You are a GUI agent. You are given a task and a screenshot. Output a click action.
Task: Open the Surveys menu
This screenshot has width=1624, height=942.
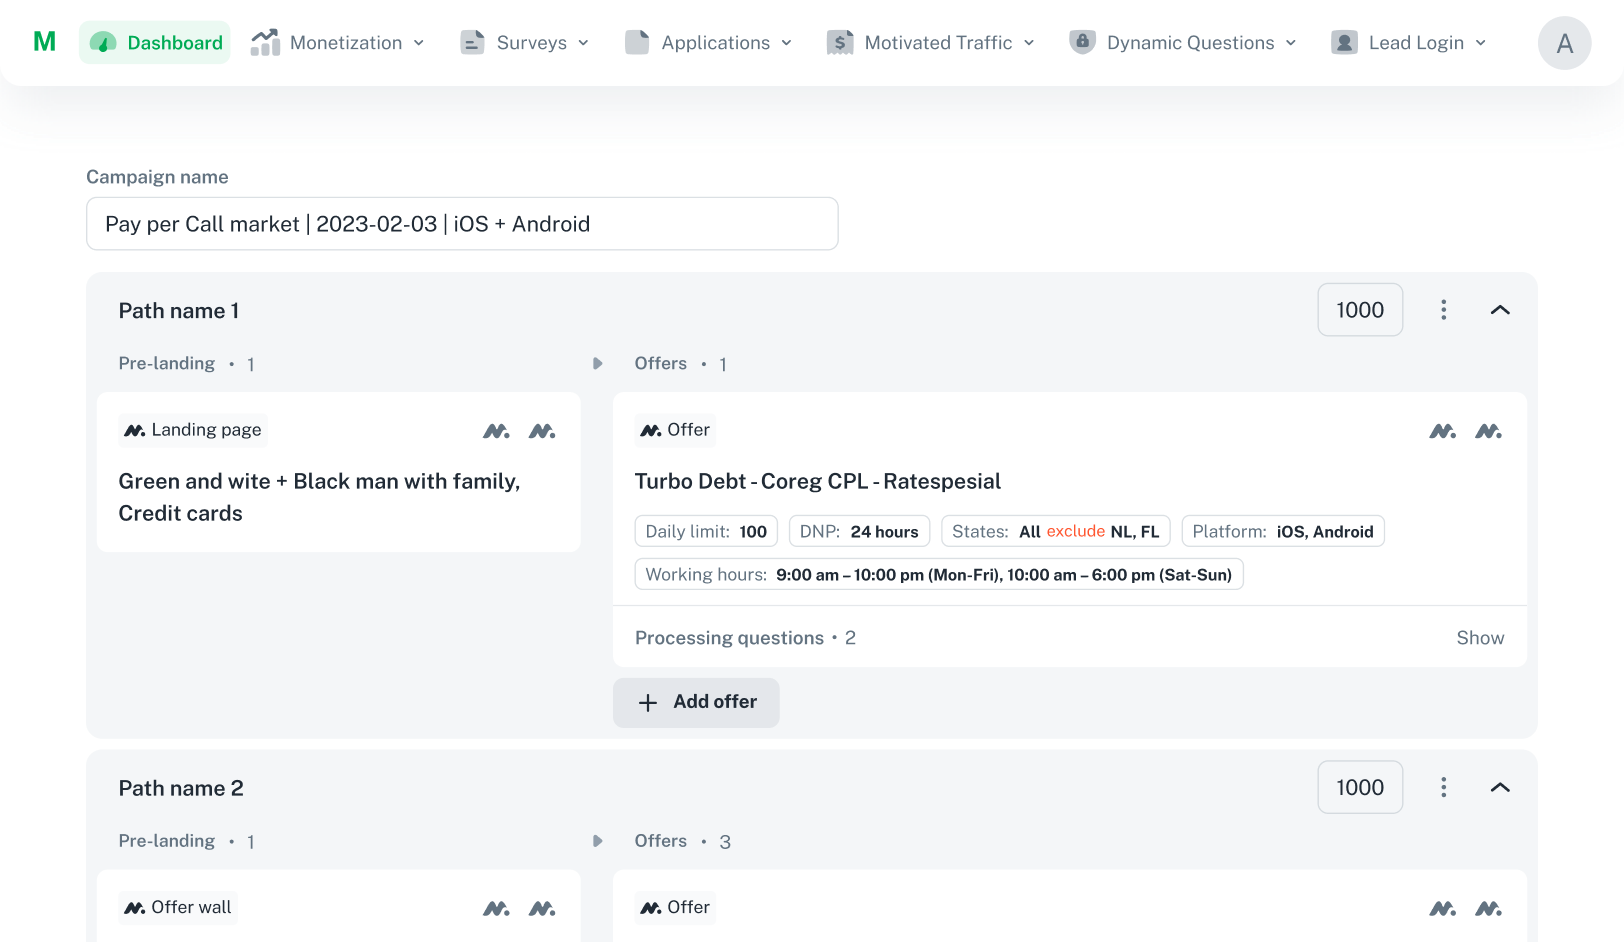click(x=525, y=42)
